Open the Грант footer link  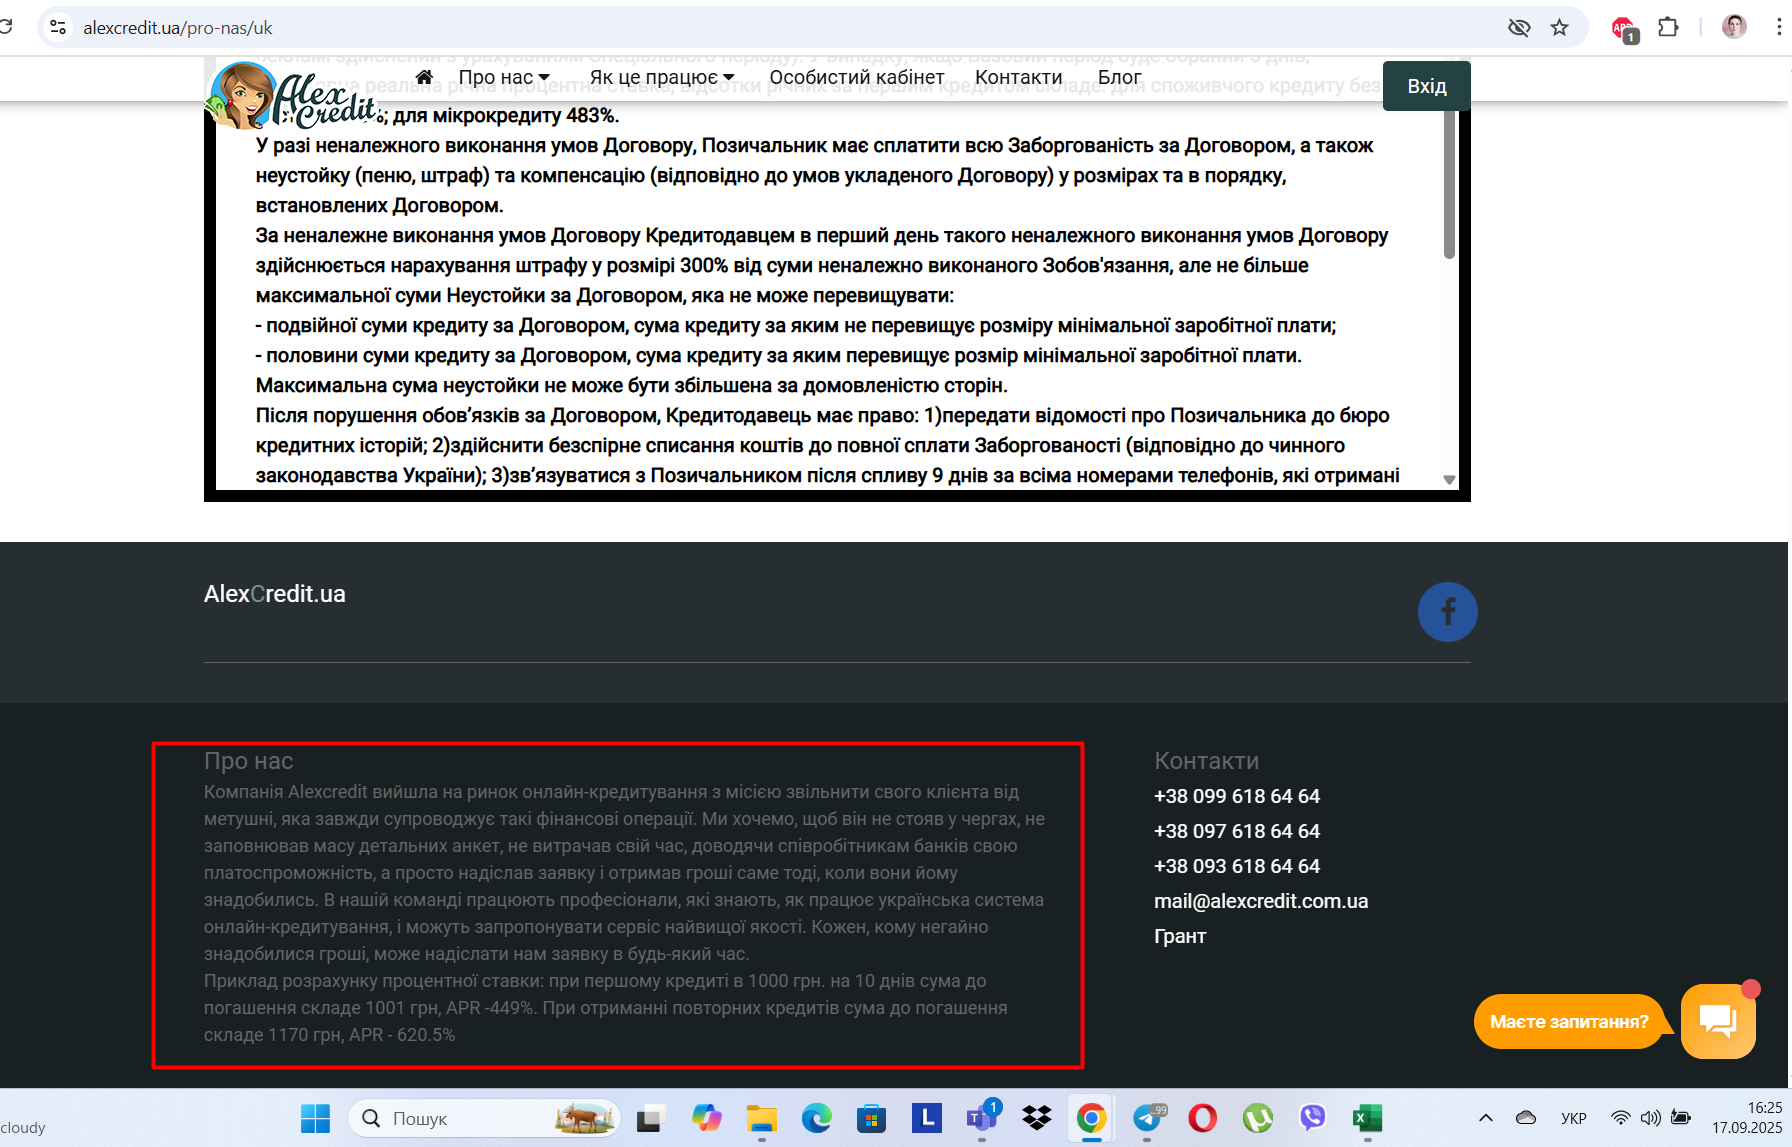pos(1180,936)
